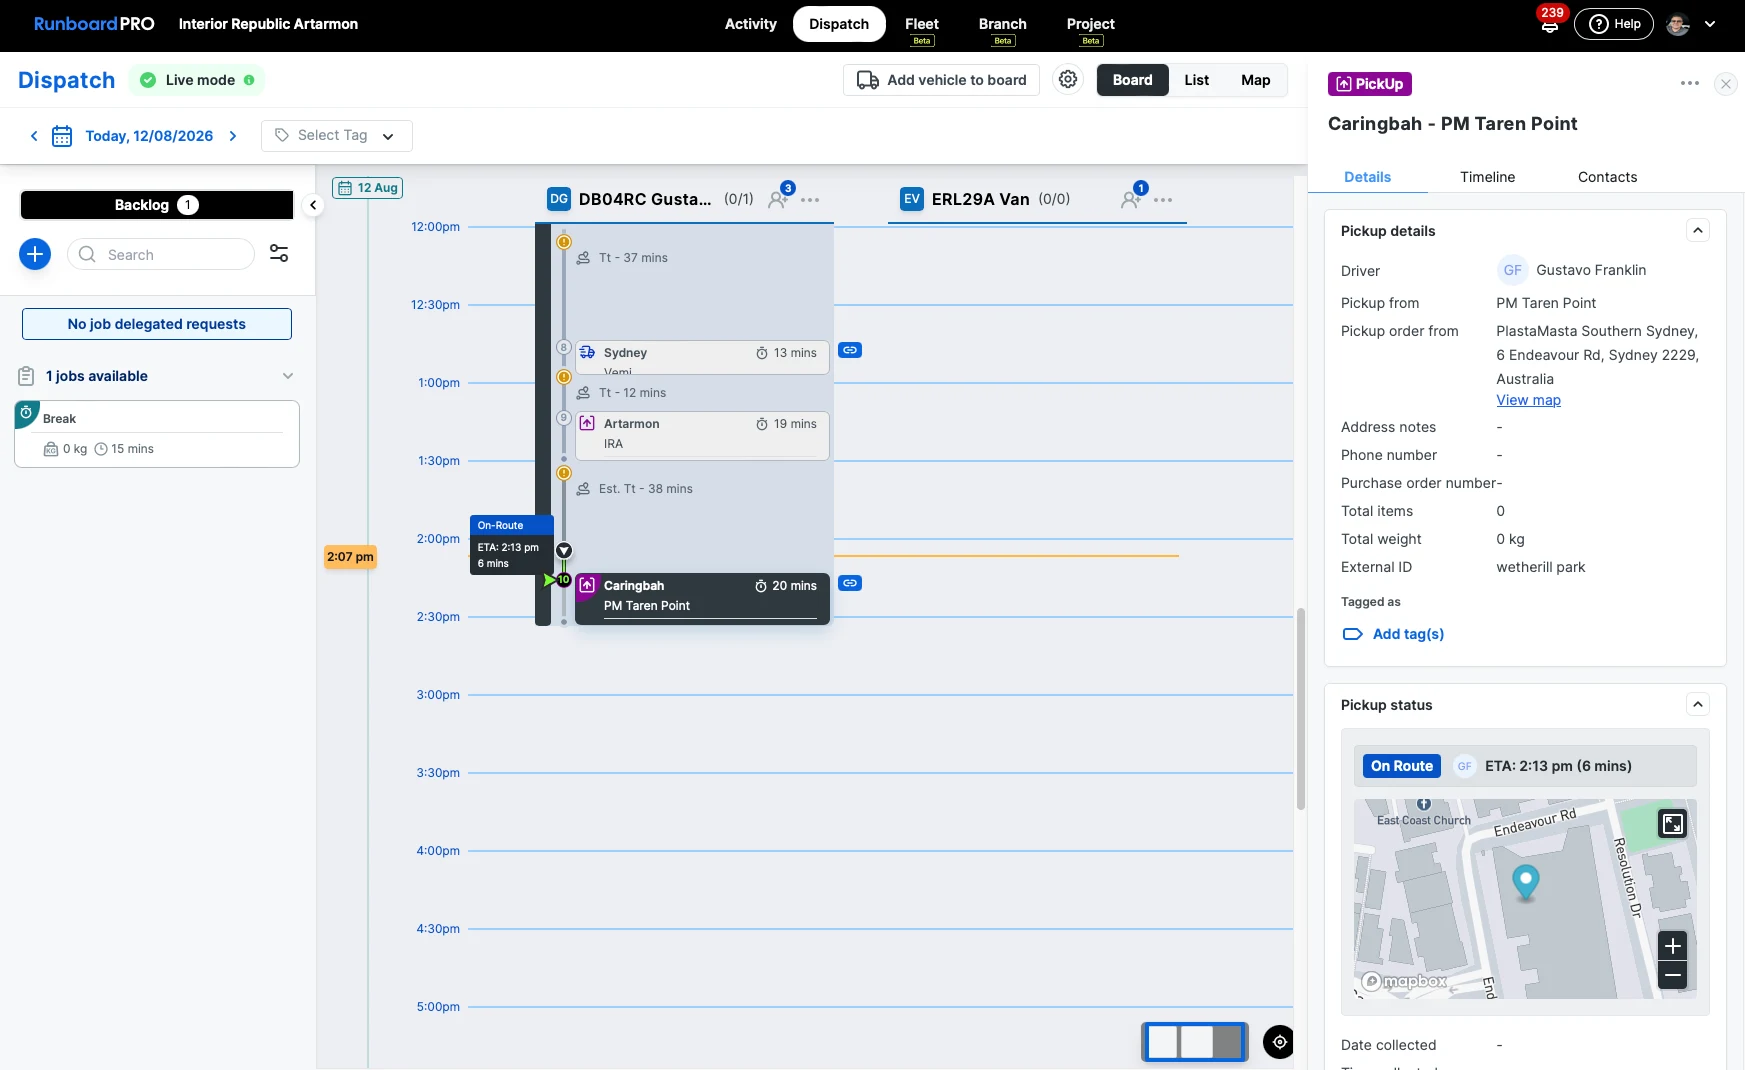Select the Dispatch navigation tab
The image size is (1745, 1070).
coord(838,24)
